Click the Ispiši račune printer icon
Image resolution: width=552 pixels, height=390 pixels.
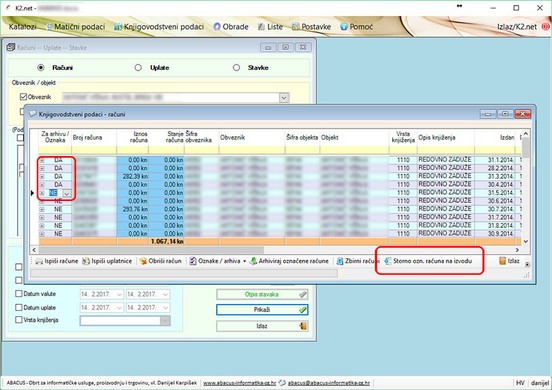pos(39,261)
